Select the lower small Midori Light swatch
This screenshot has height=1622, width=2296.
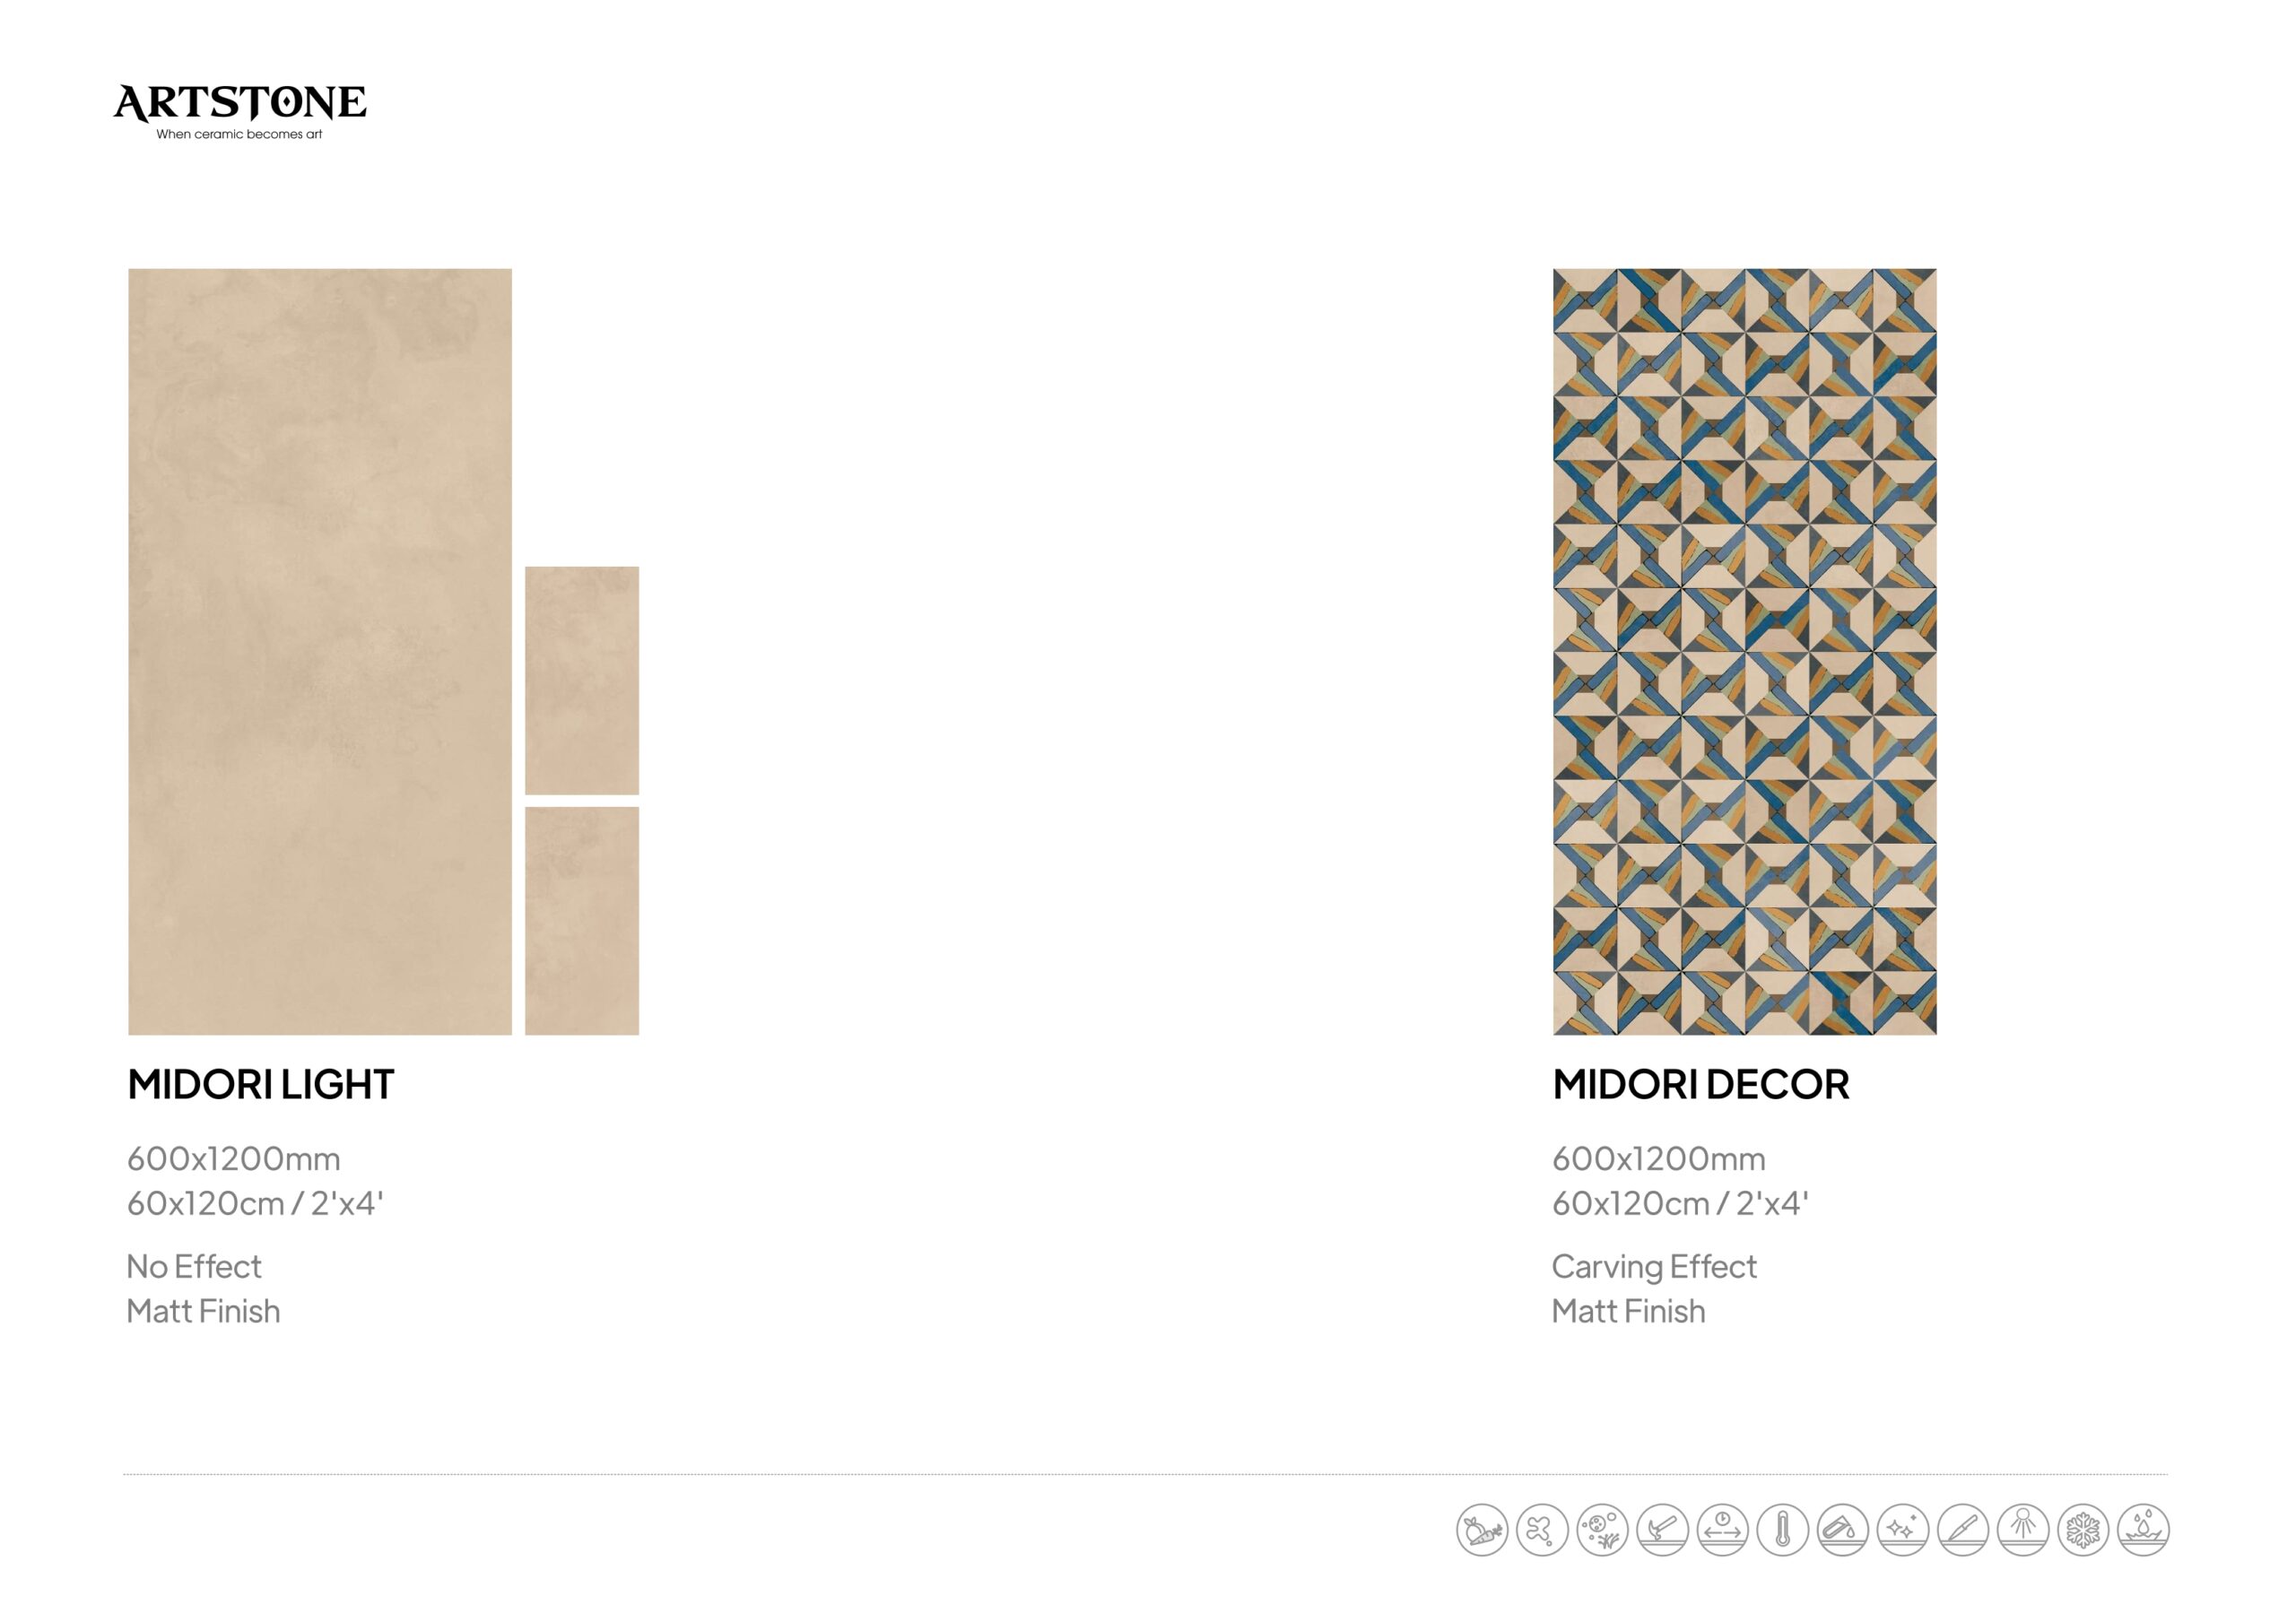point(582,920)
